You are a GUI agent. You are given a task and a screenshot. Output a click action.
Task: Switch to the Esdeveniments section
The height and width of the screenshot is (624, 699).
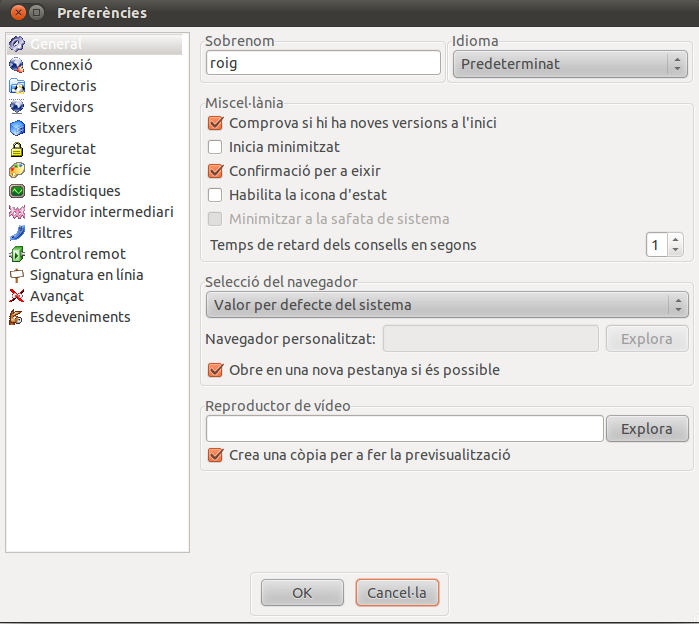[x=80, y=317]
